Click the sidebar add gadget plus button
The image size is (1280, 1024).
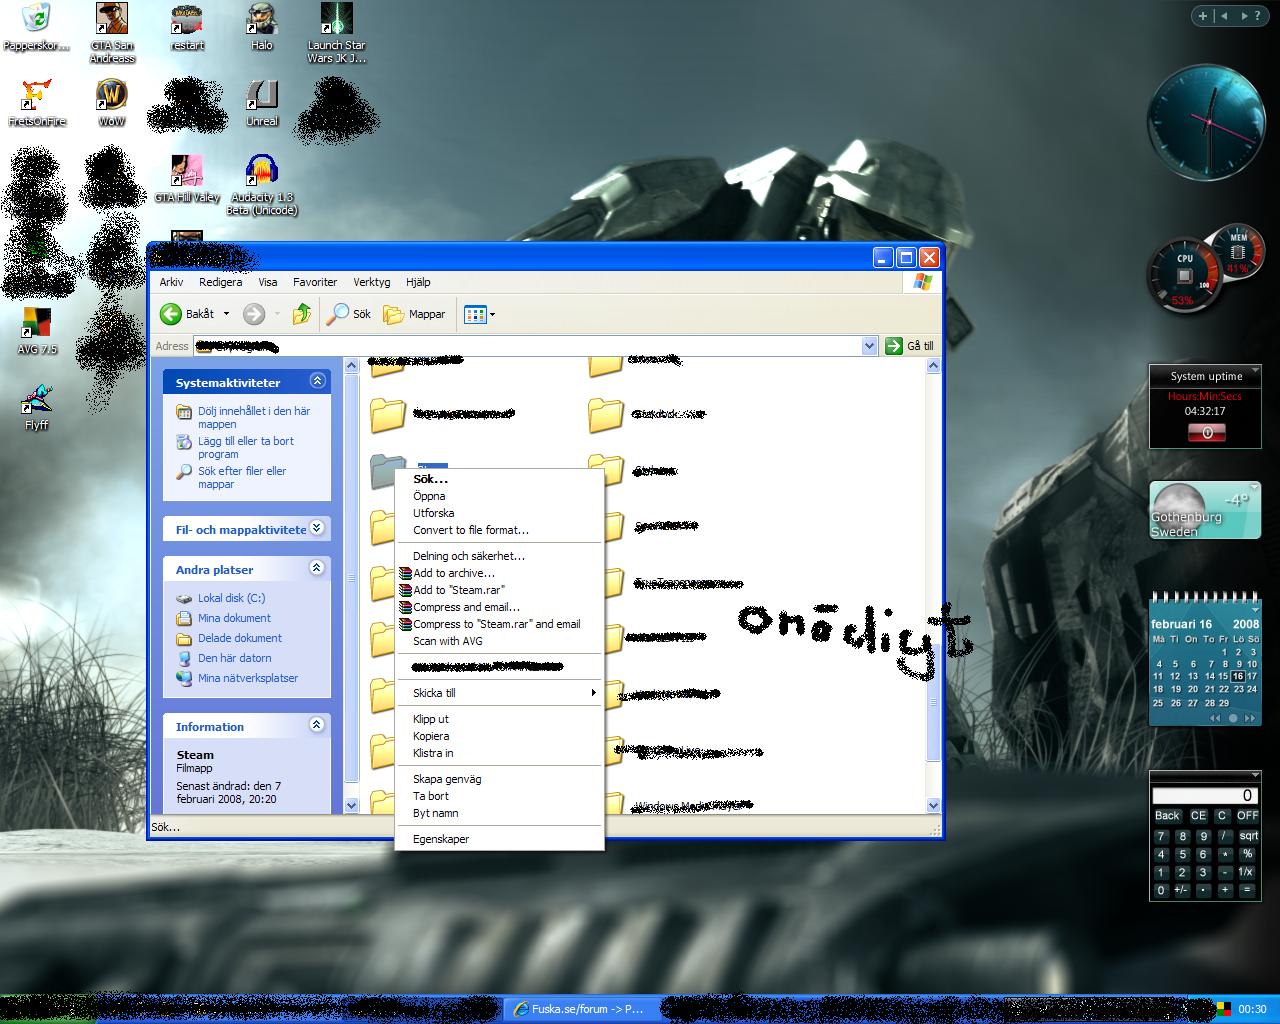coord(1203,15)
